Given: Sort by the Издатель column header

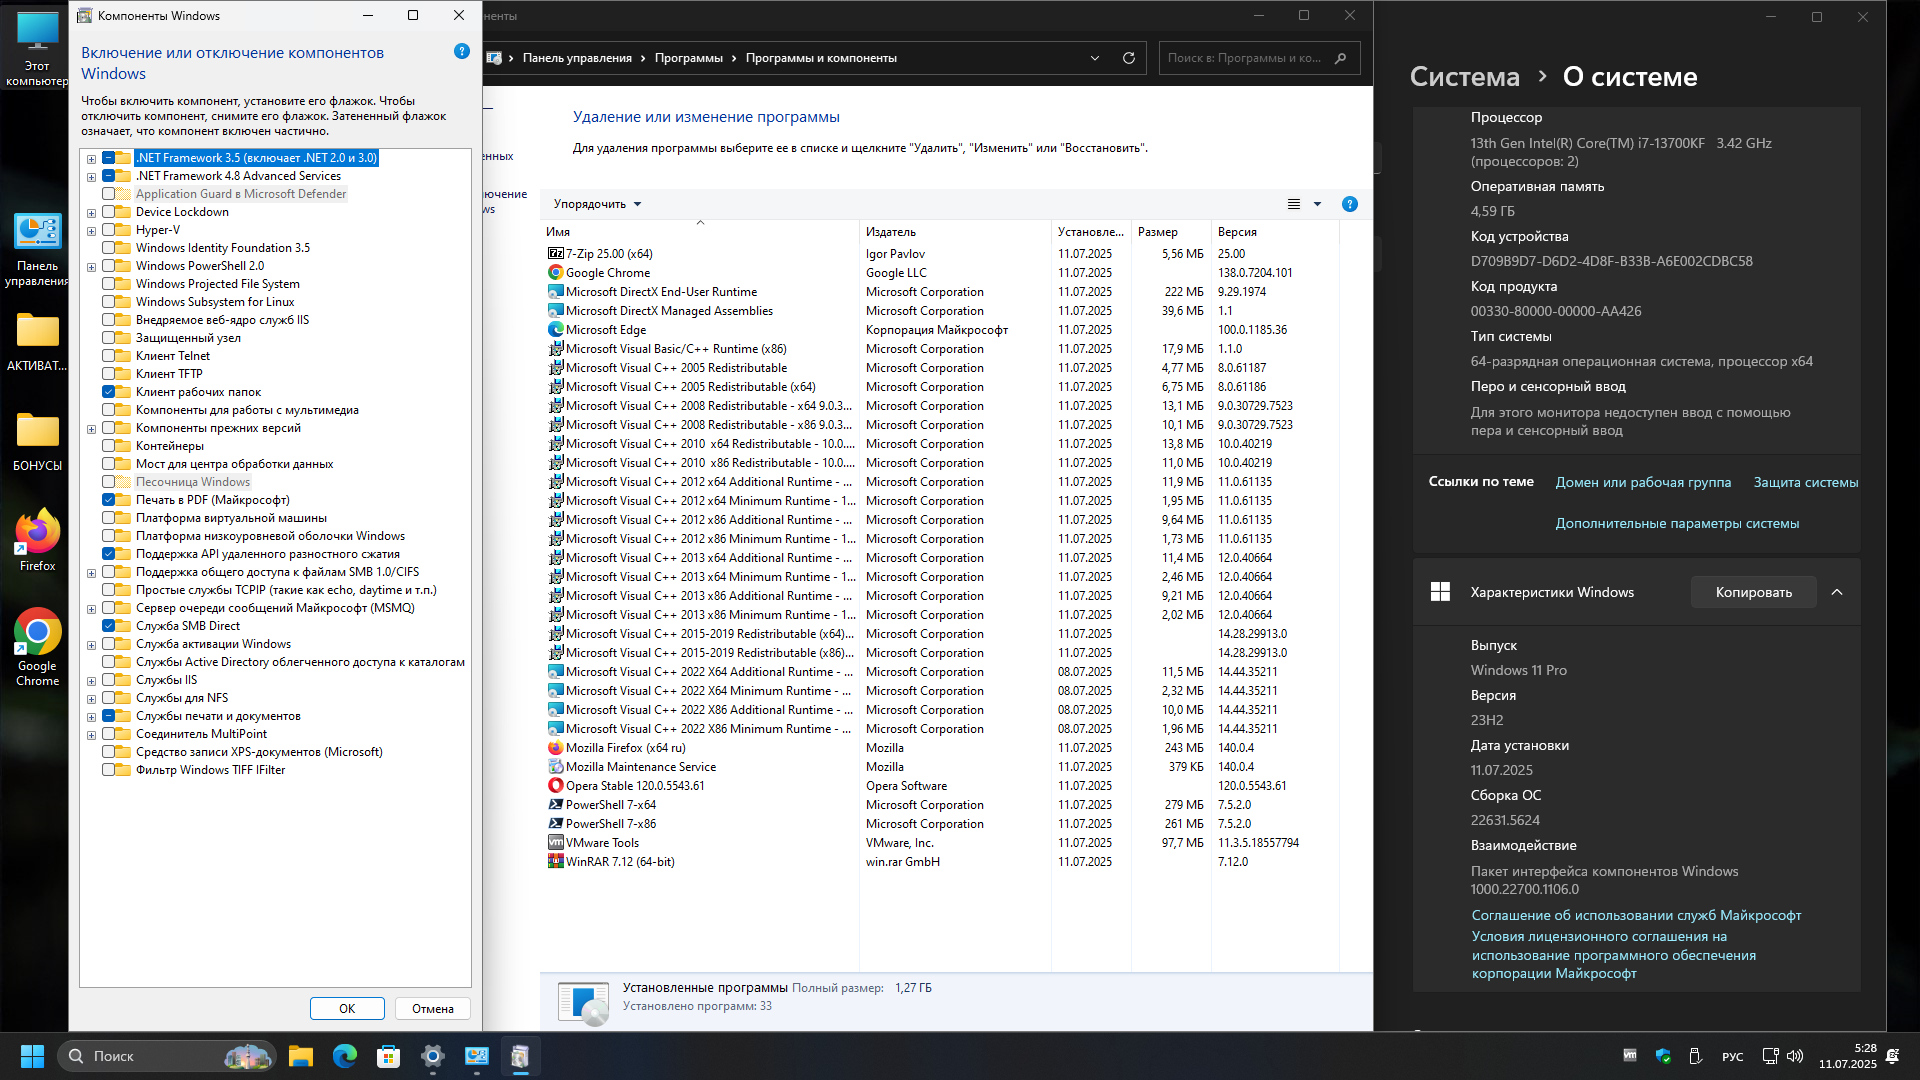Looking at the screenshot, I should coord(955,232).
